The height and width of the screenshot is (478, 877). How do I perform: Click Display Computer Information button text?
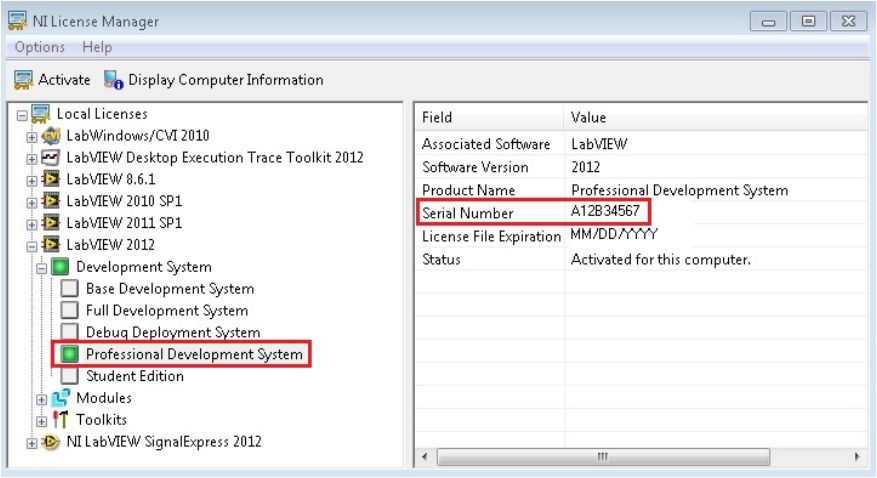coord(226,80)
